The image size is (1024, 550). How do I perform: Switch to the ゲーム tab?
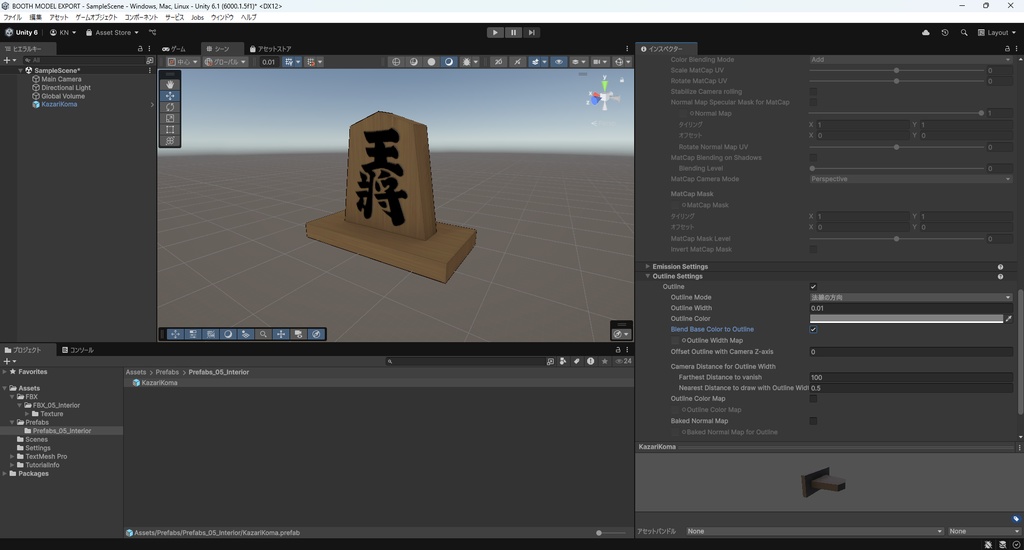(174, 49)
